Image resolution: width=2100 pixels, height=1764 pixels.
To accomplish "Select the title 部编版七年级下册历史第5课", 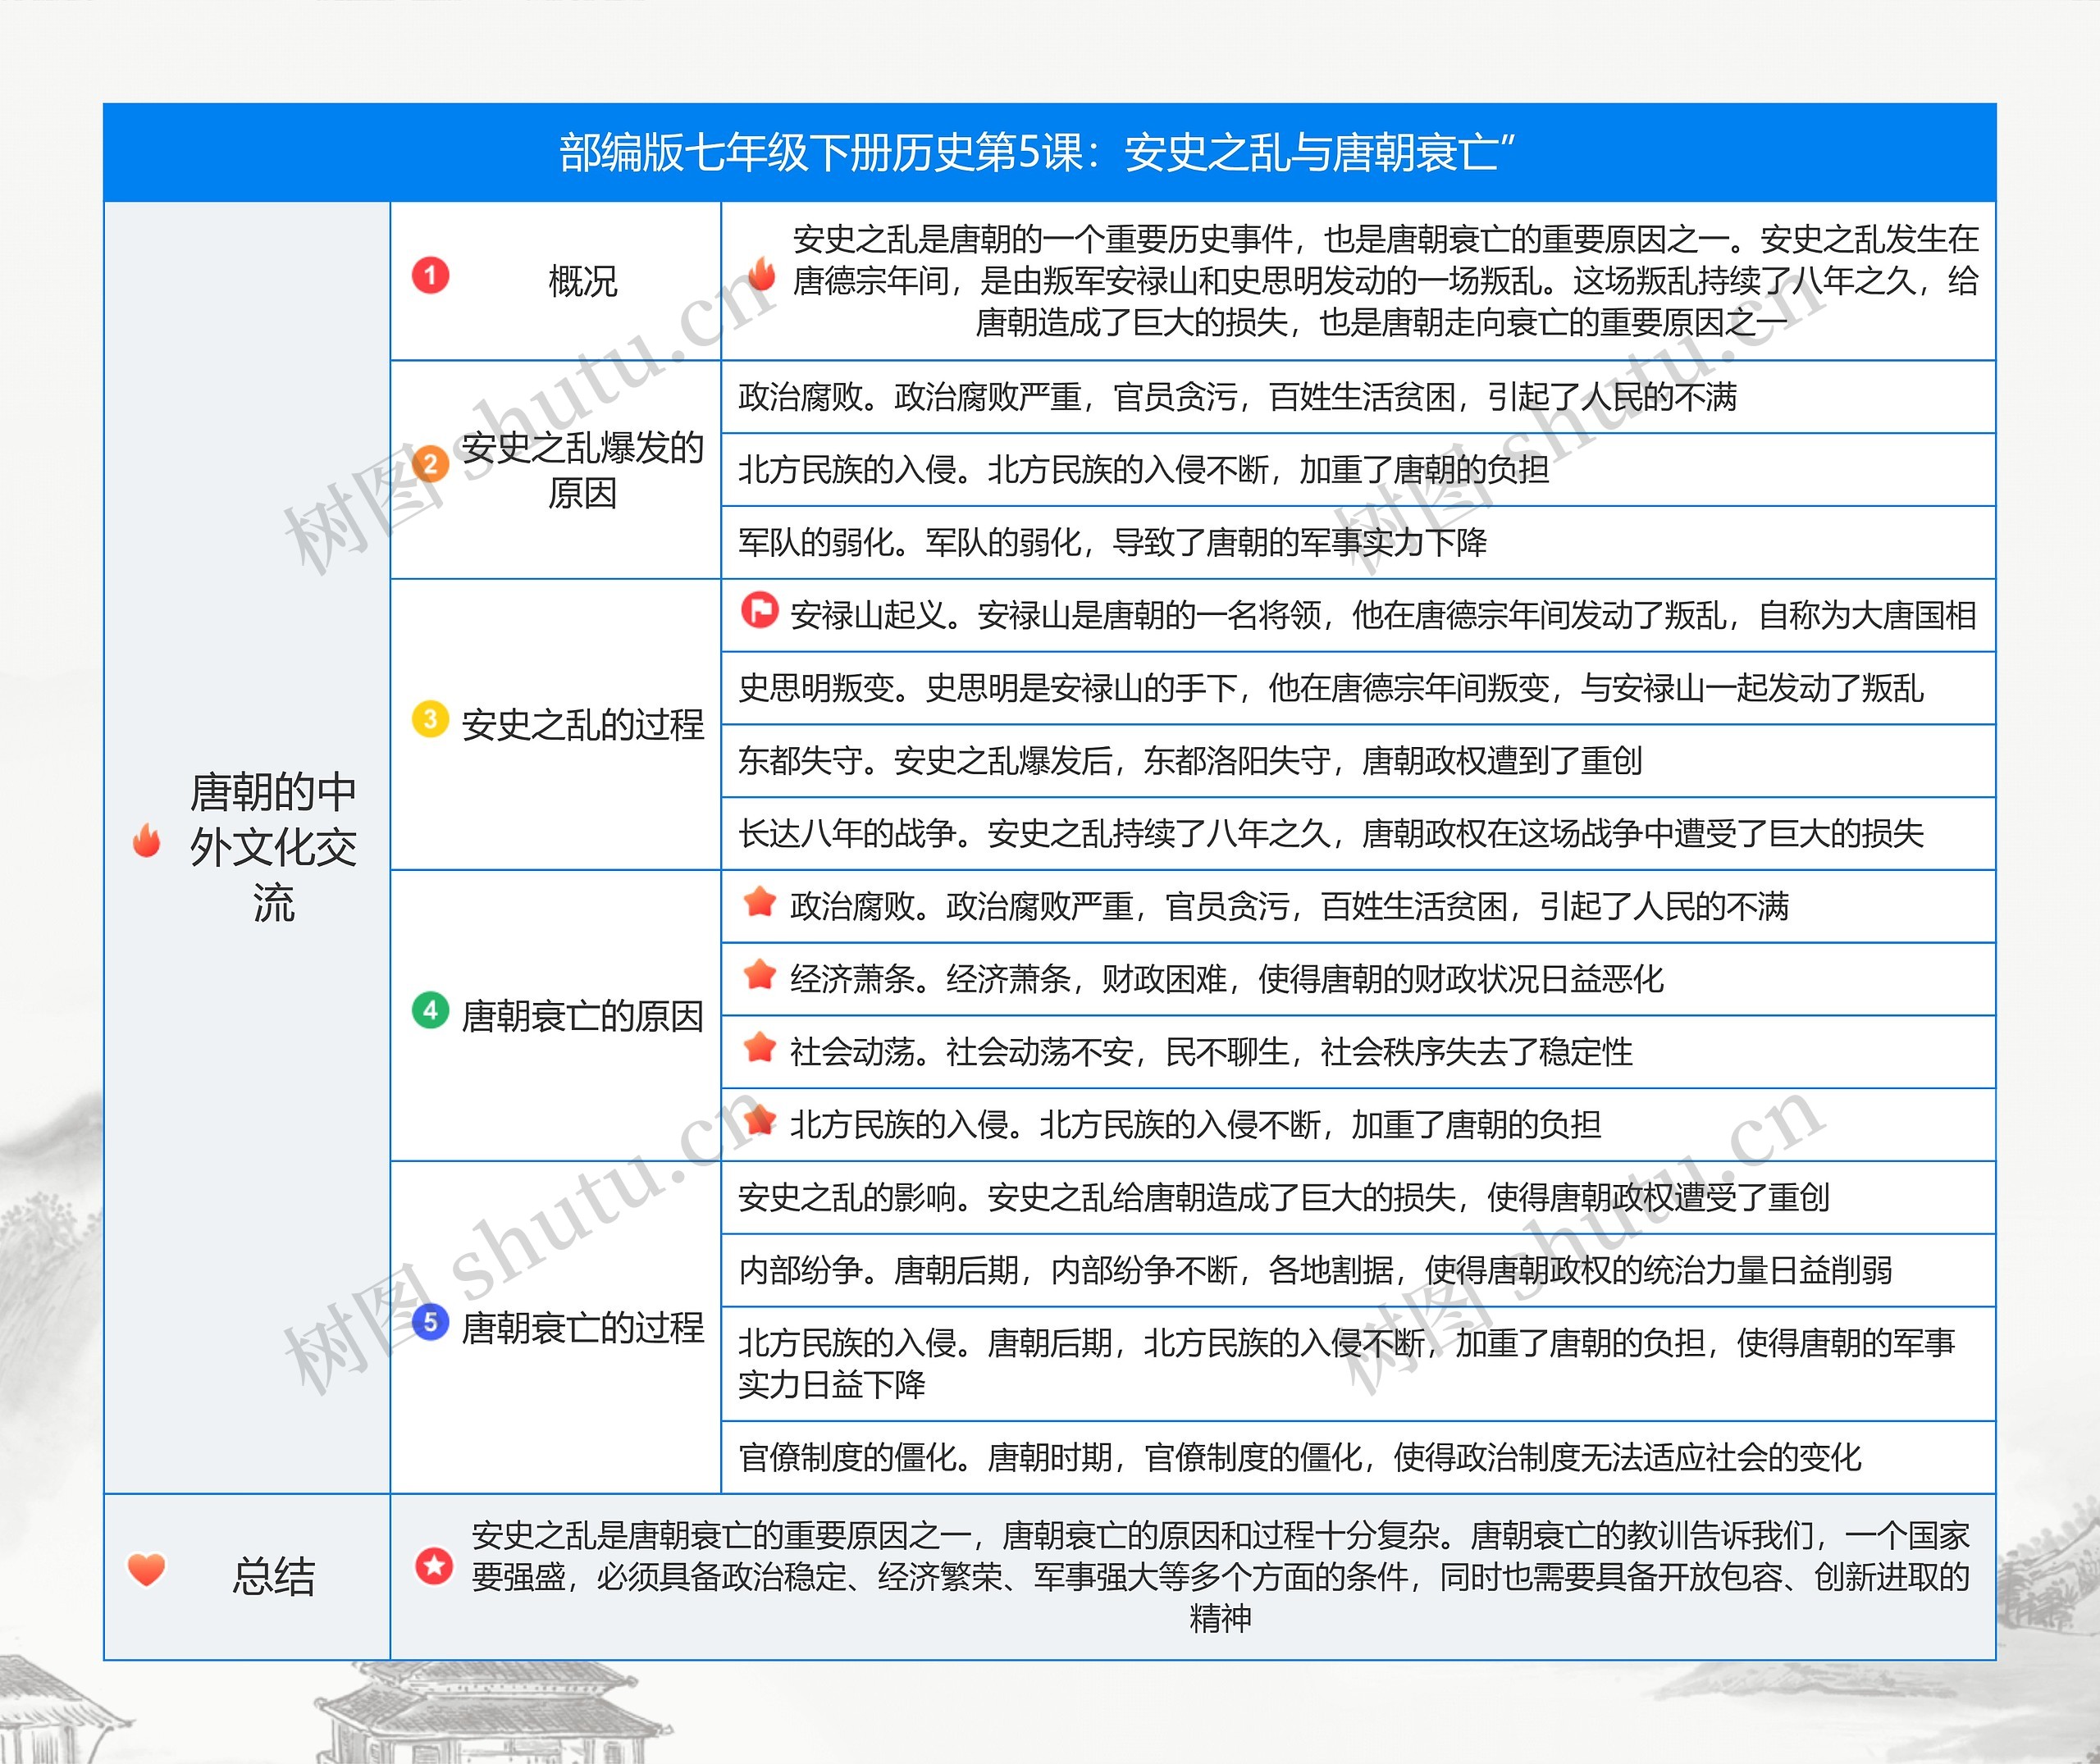I will point(1038,153).
